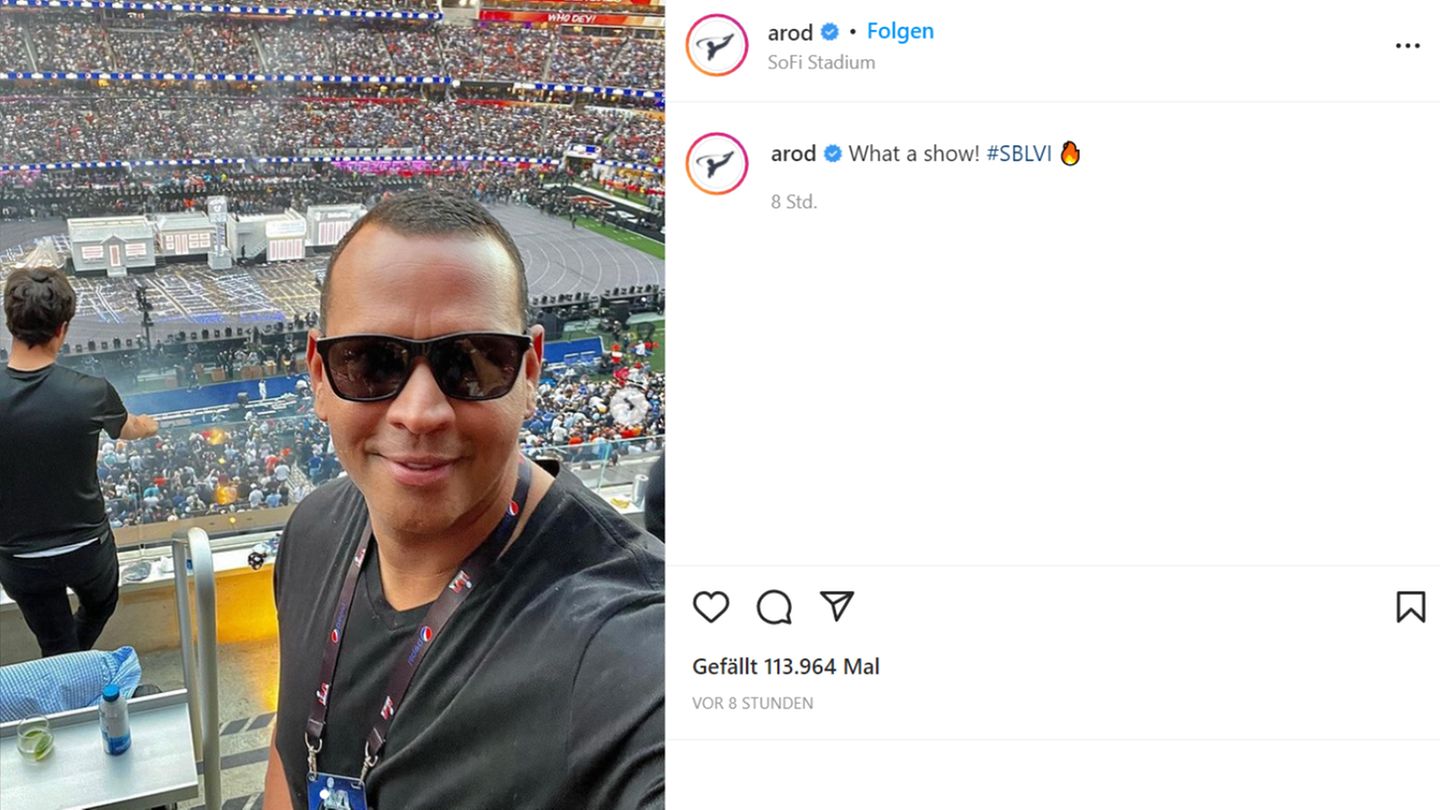Open arod username in the caption

(794, 154)
